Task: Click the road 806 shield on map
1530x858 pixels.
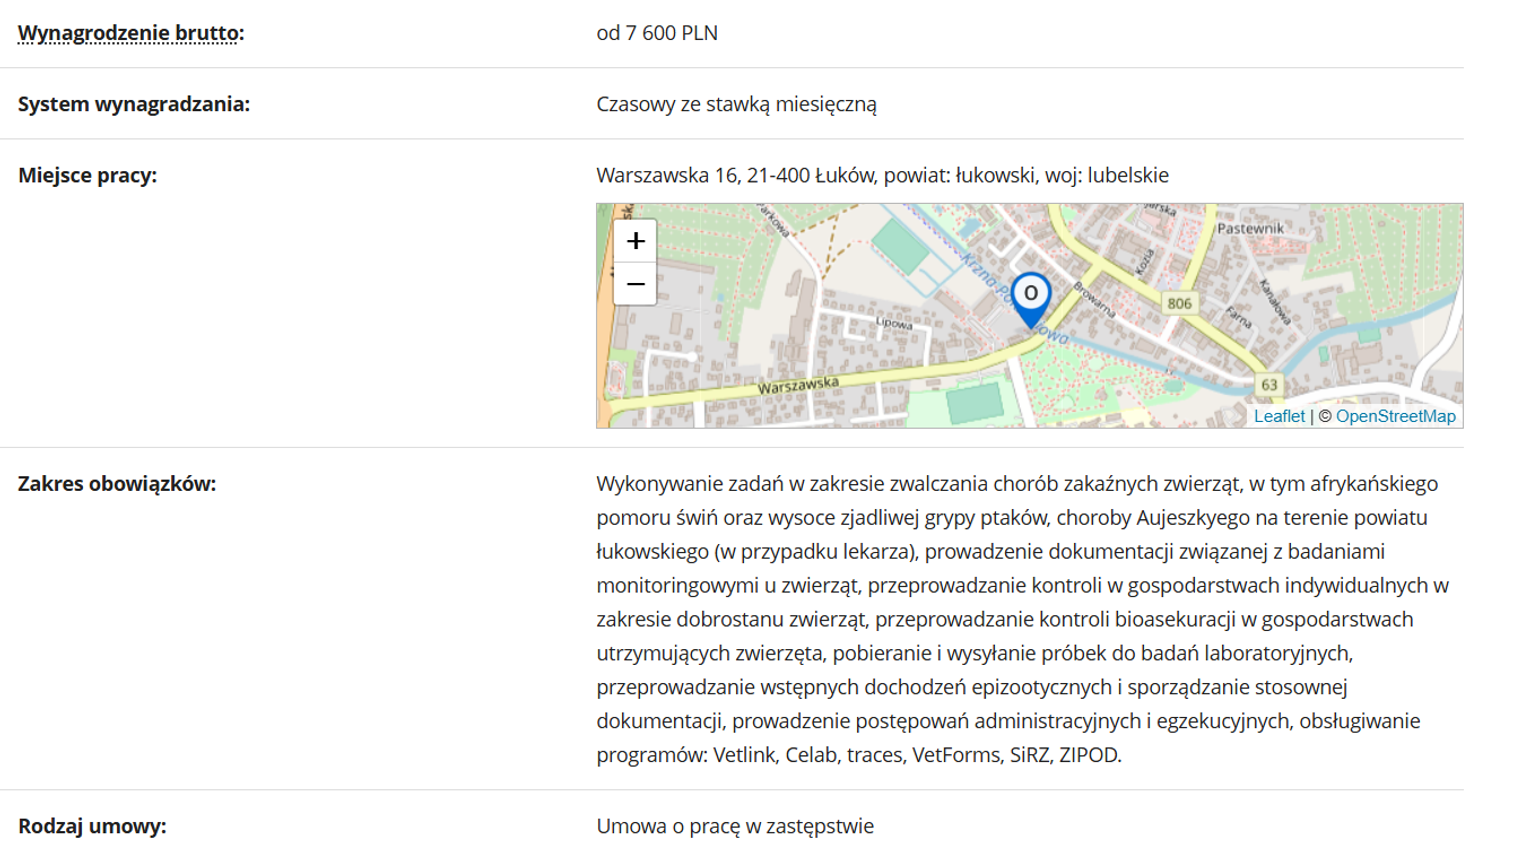Action: 1179,303
